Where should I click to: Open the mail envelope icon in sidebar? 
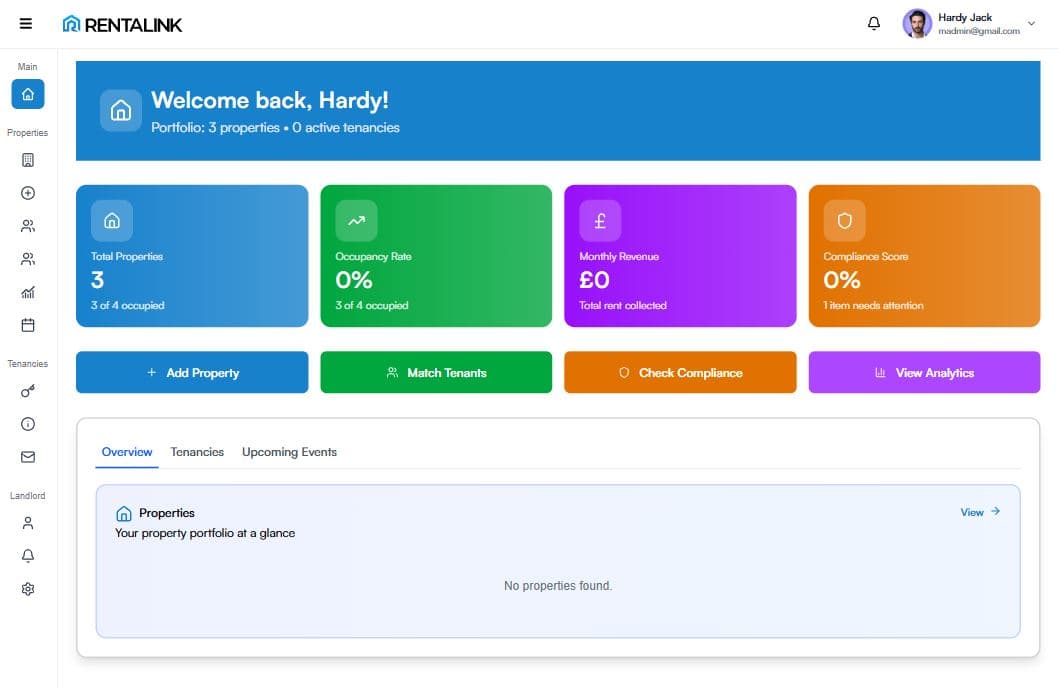click(28, 457)
